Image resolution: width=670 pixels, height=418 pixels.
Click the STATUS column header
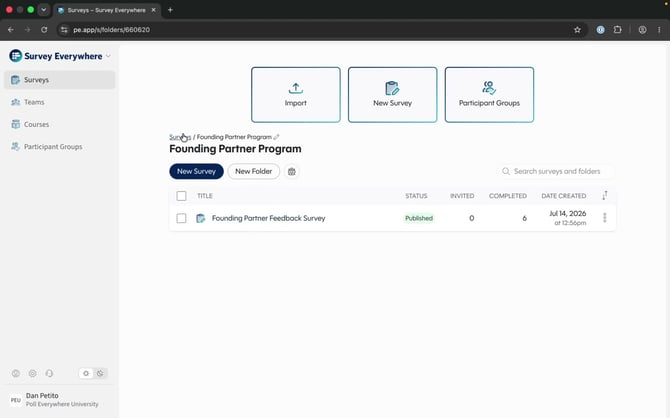click(416, 196)
